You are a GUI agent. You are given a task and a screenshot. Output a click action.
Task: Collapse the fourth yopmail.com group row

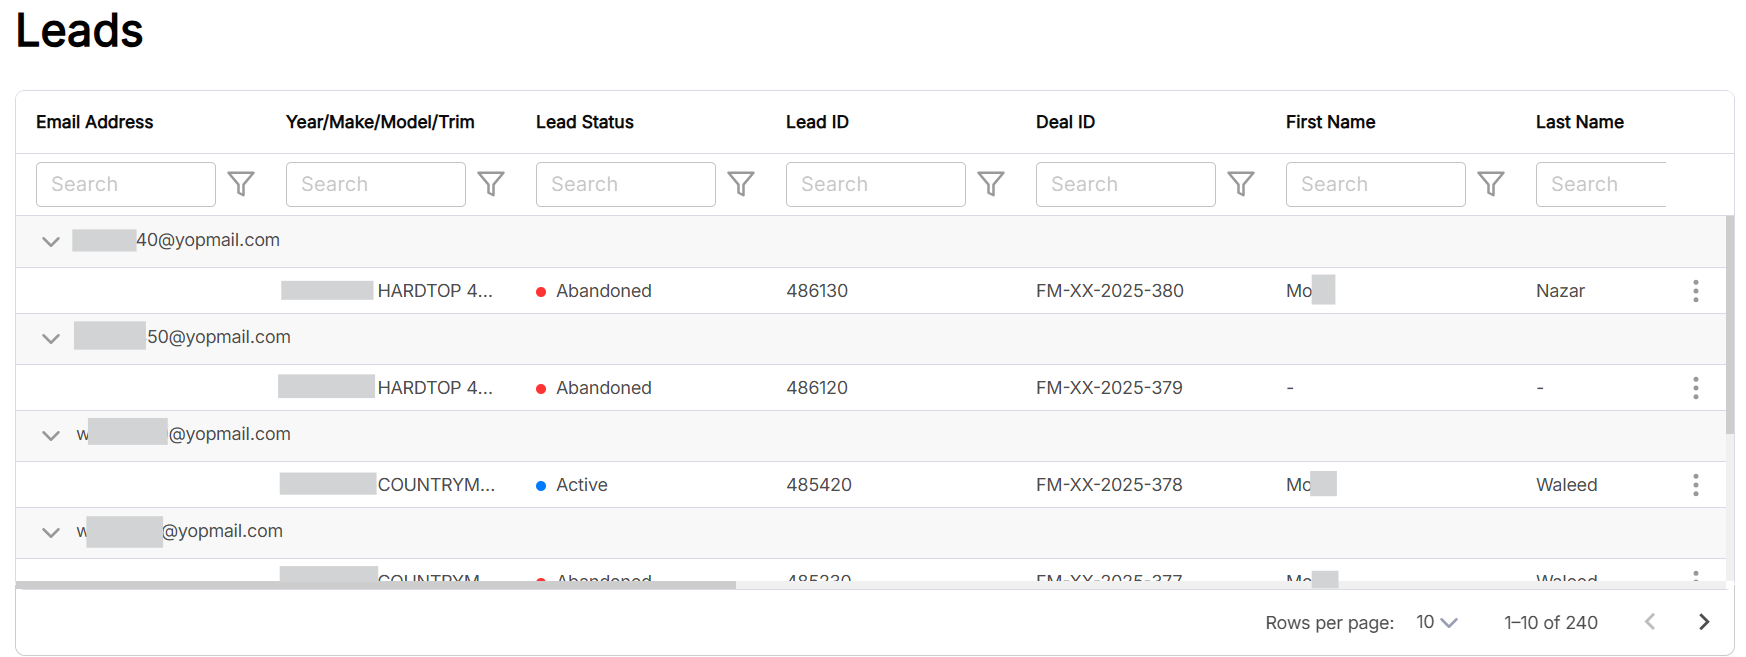(x=51, y=532)
